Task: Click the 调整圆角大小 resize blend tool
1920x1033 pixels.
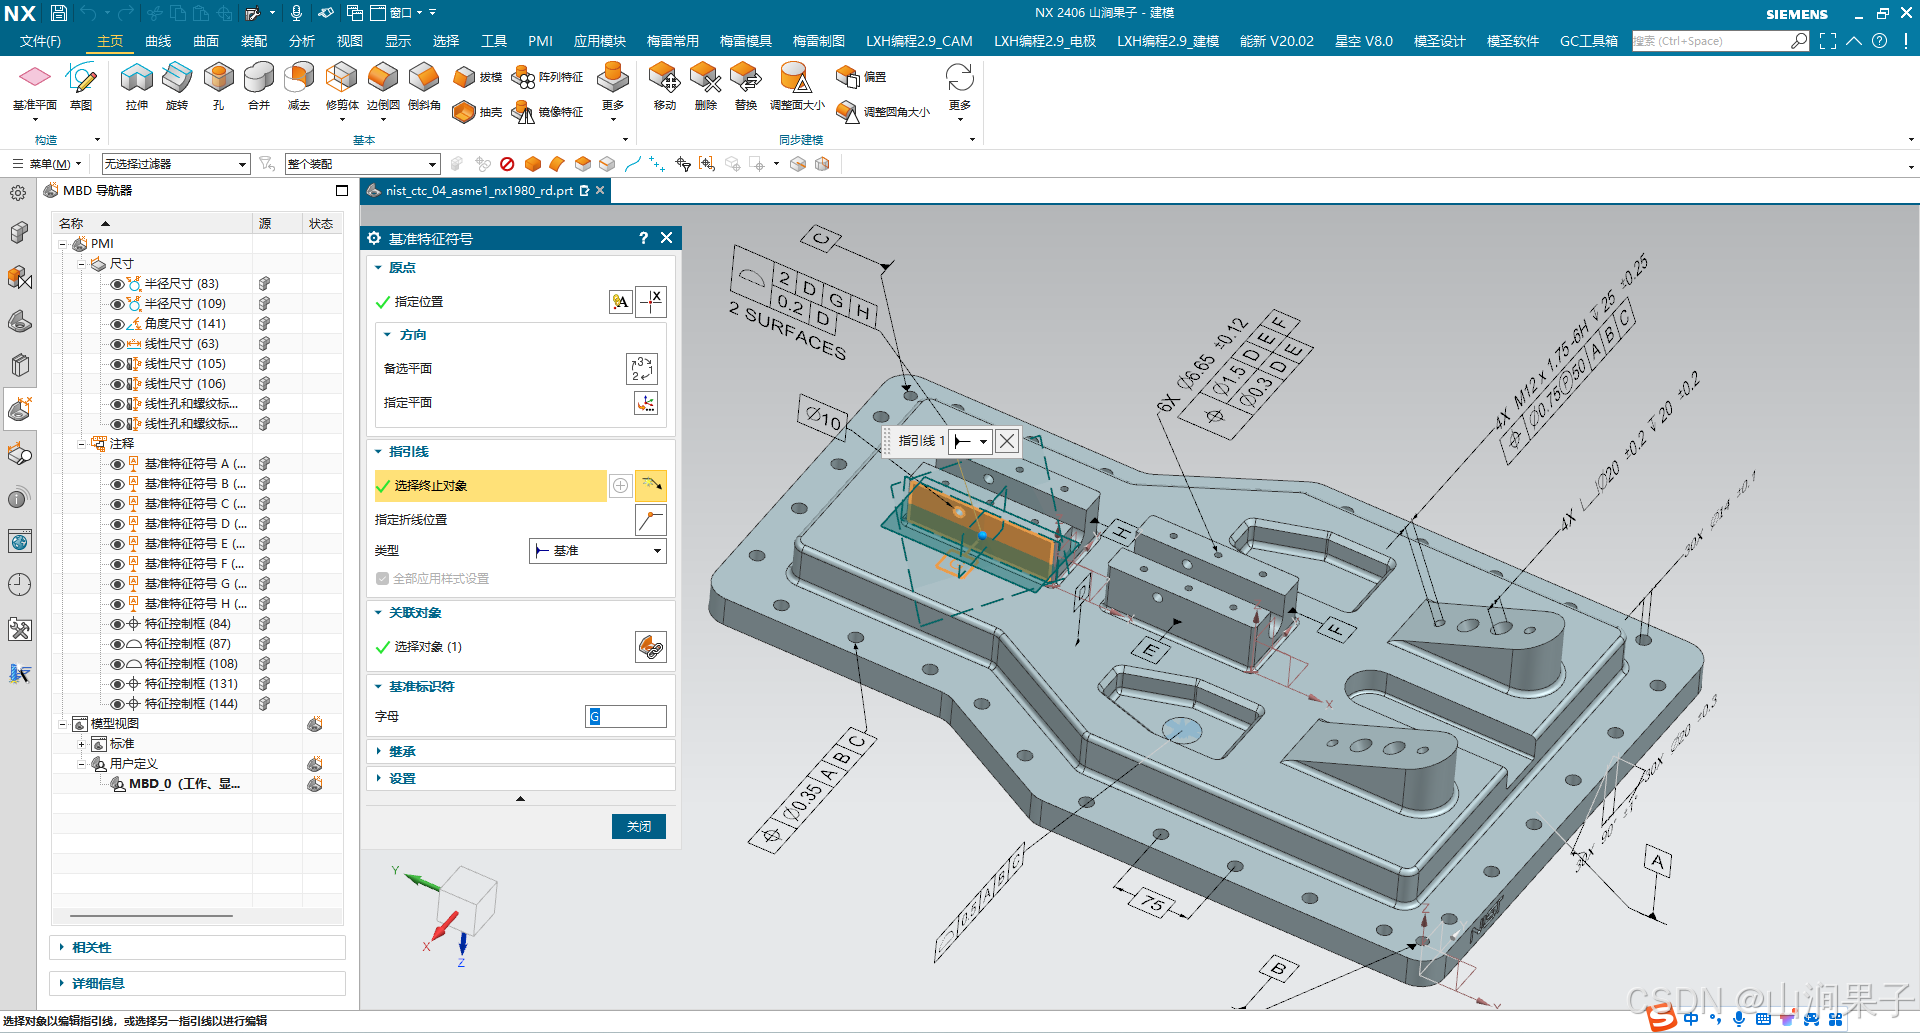Action: (883, 112)
